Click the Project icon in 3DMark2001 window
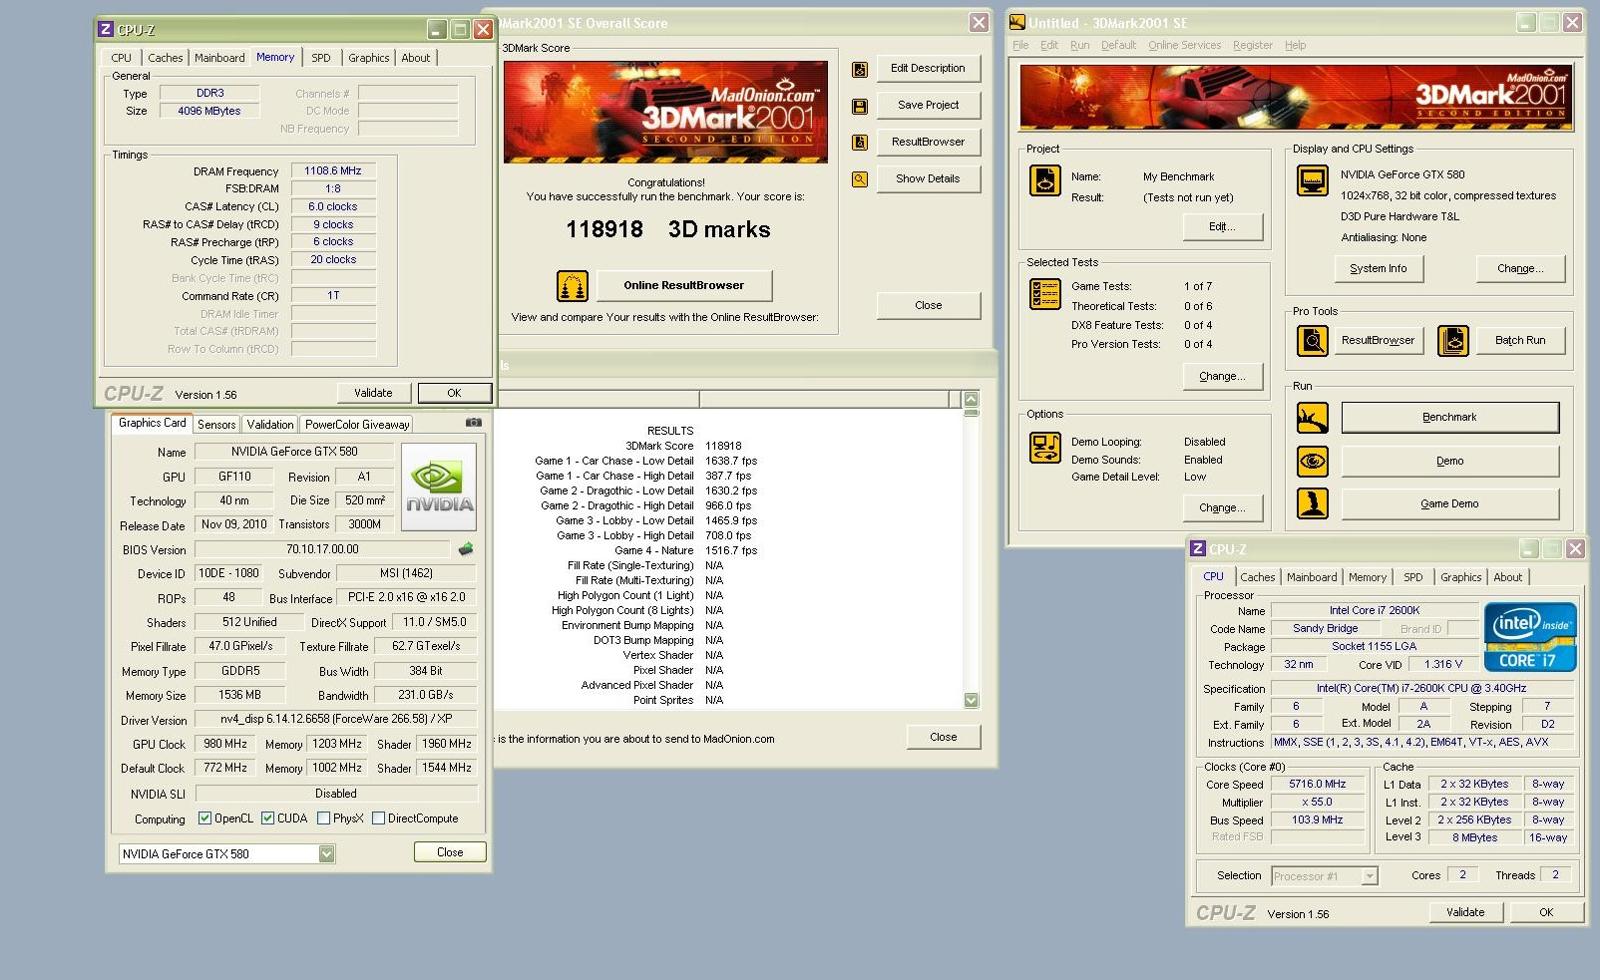 pyautogui.click(x=1045, y=181)
